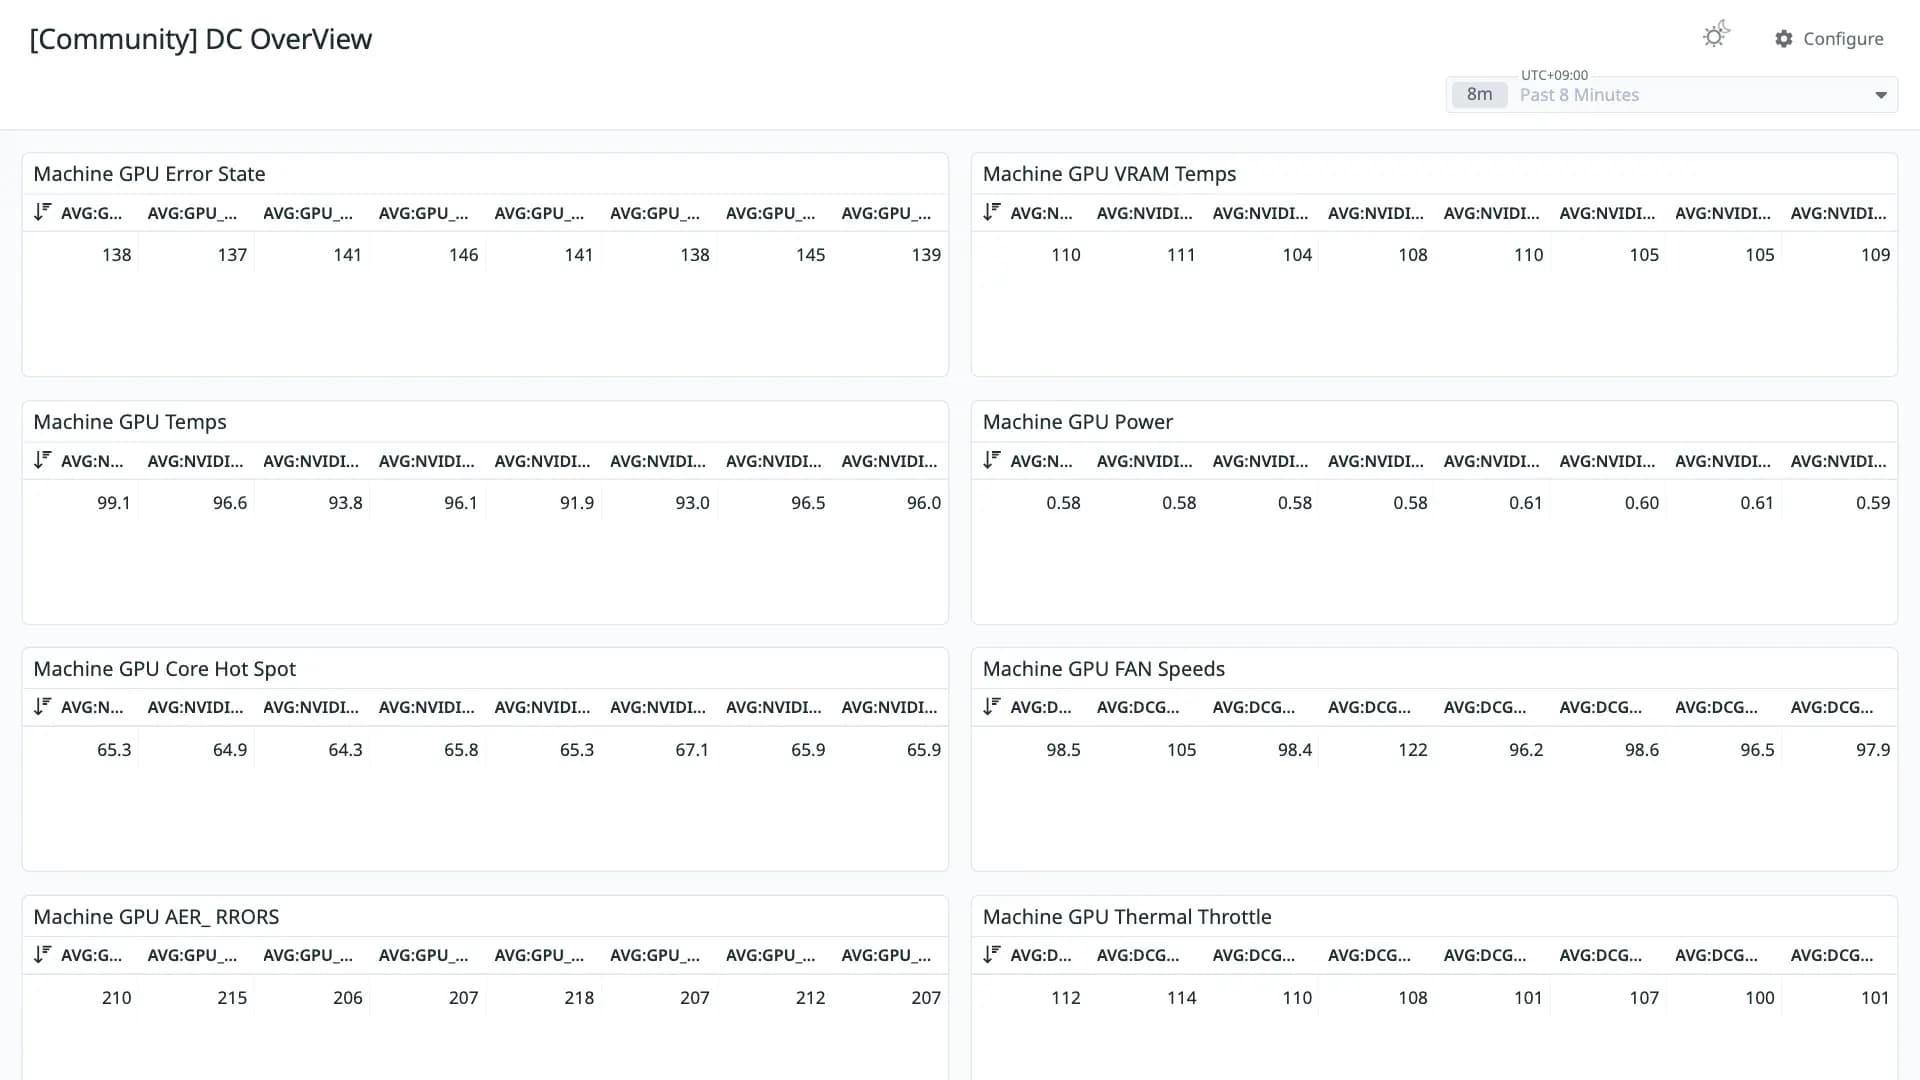Select the Machine GPU Core Hot Spot title
Viewport: 1920px width, 1080px height.
pos(165,669)
